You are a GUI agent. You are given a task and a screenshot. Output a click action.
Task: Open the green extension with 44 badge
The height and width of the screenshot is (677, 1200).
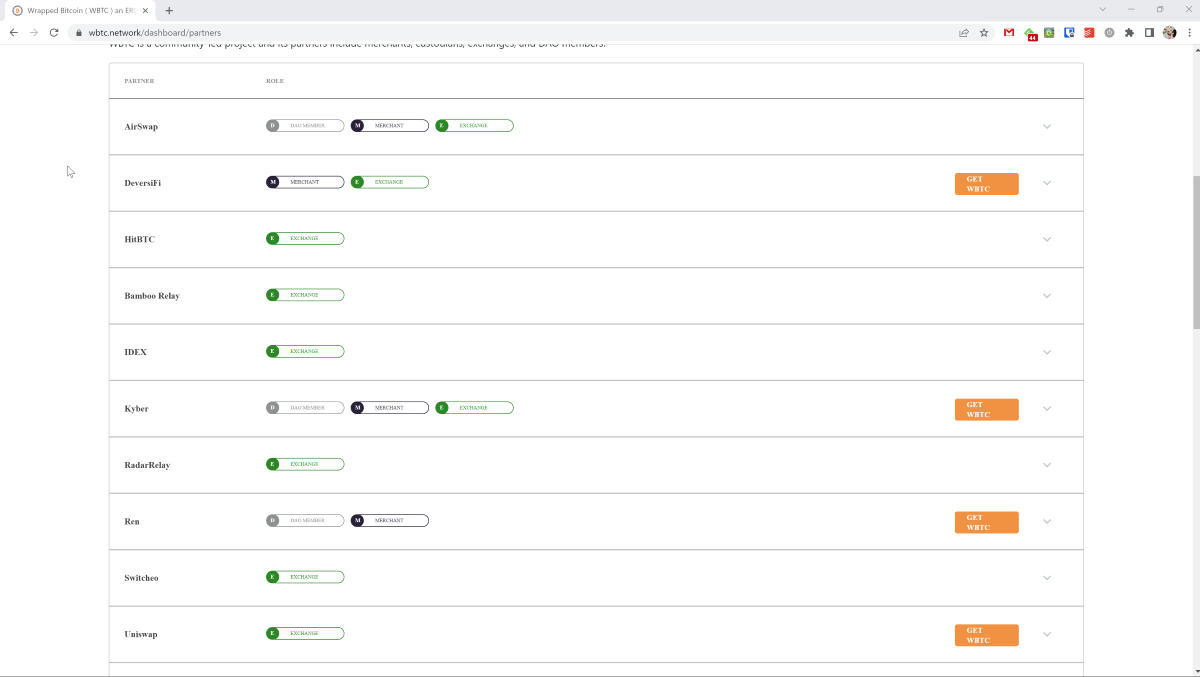point(1030,33)
